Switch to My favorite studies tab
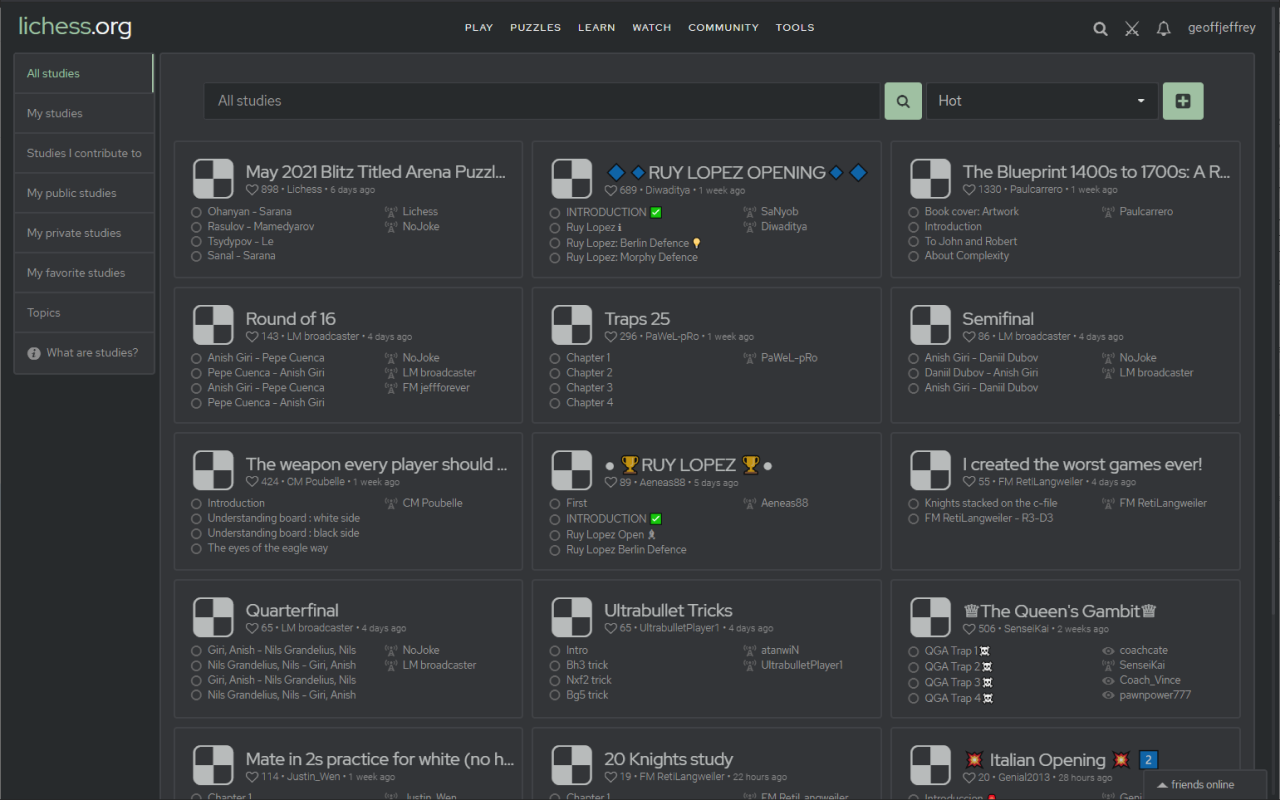 [x=76, y=273]
